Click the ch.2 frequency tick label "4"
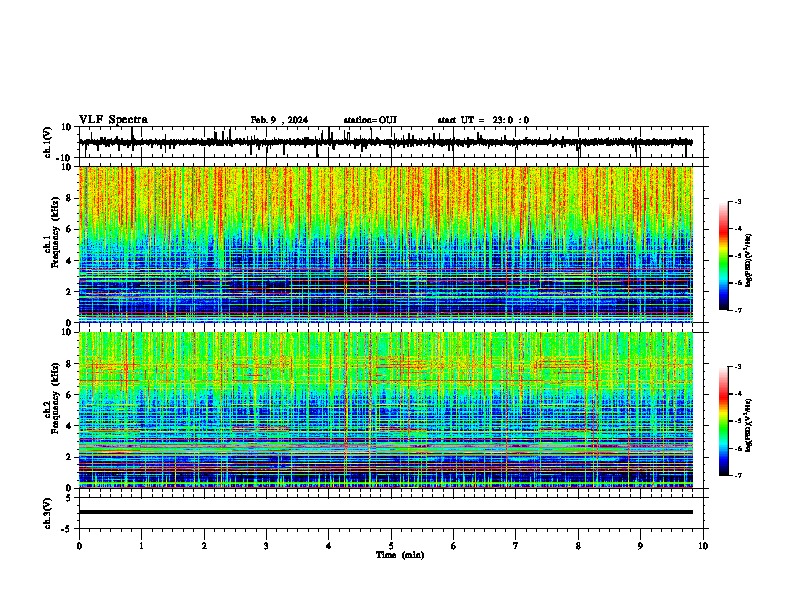The width and height of the screenshot is (792, 612). 69,426
